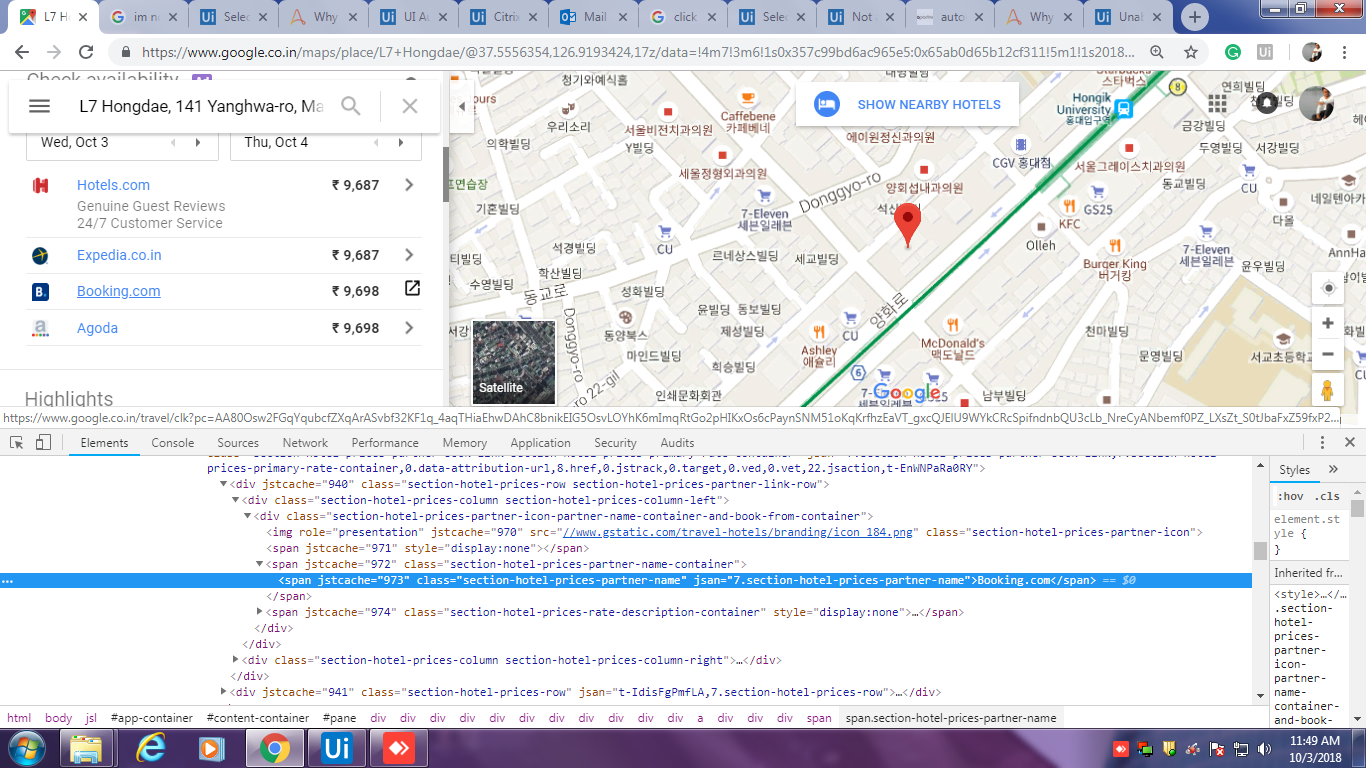This screenshot has height=768, width=1366.
Task: Click the Booking.com logo icon
Action: tap(41, 292)
